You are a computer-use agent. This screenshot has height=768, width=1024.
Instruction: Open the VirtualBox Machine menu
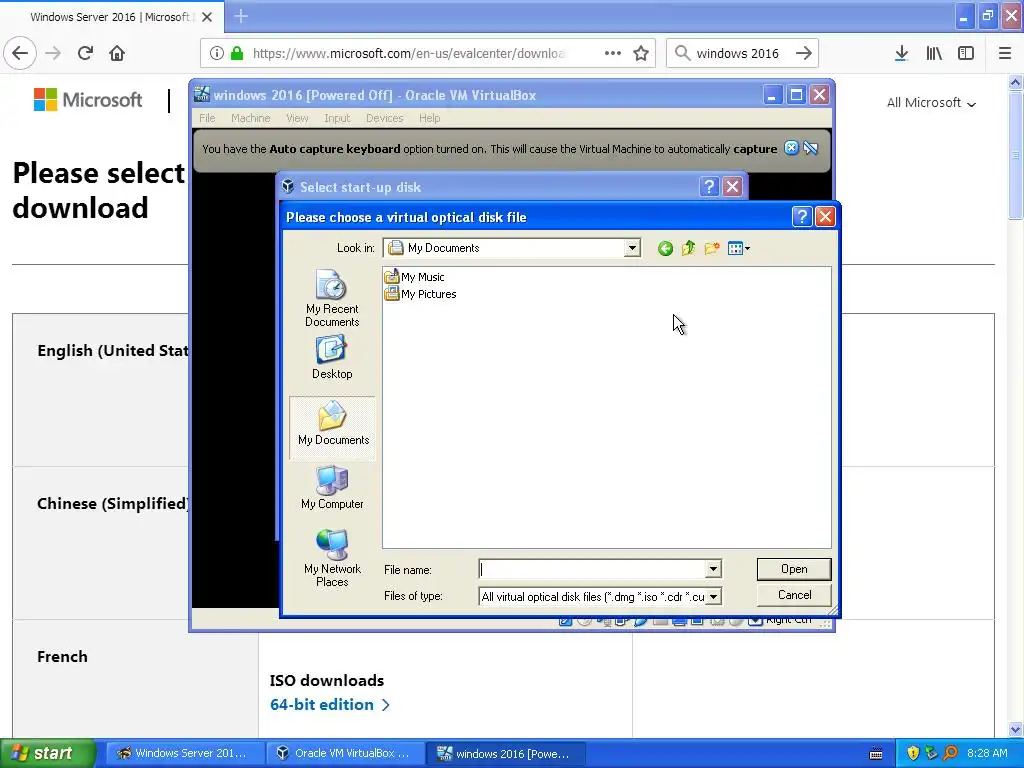click(250, 118)
